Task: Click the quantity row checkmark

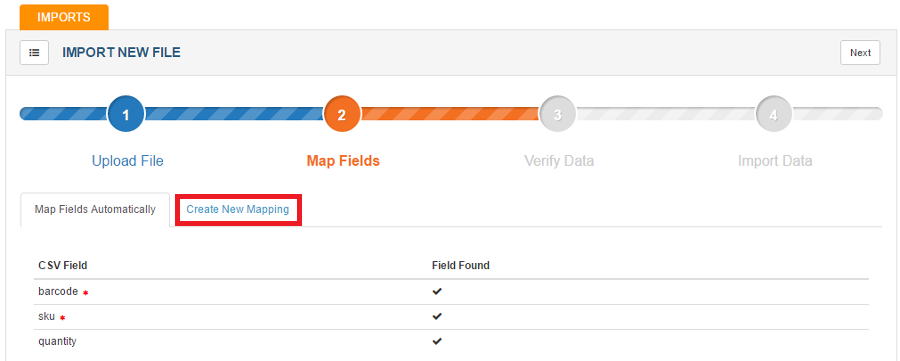Action: tap(437, 341)
